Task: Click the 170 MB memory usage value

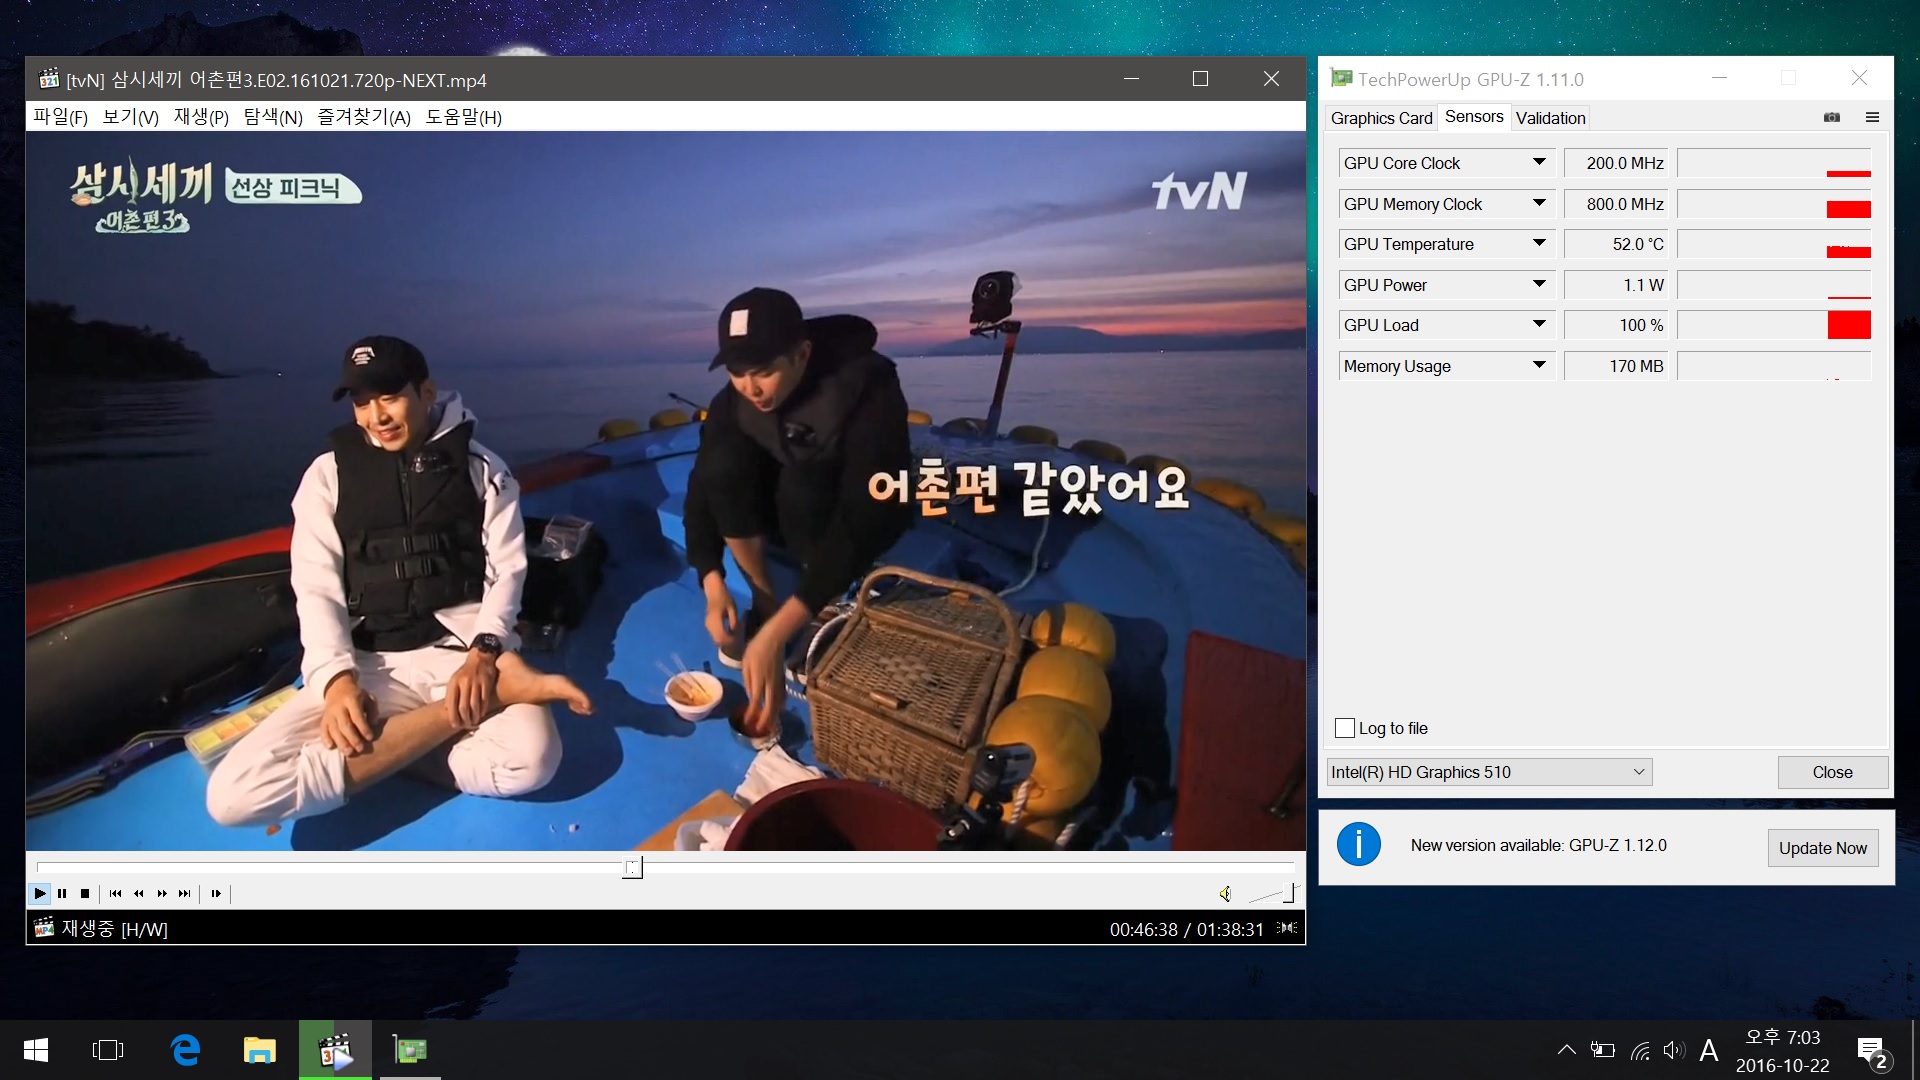Action: (1616, 366)
